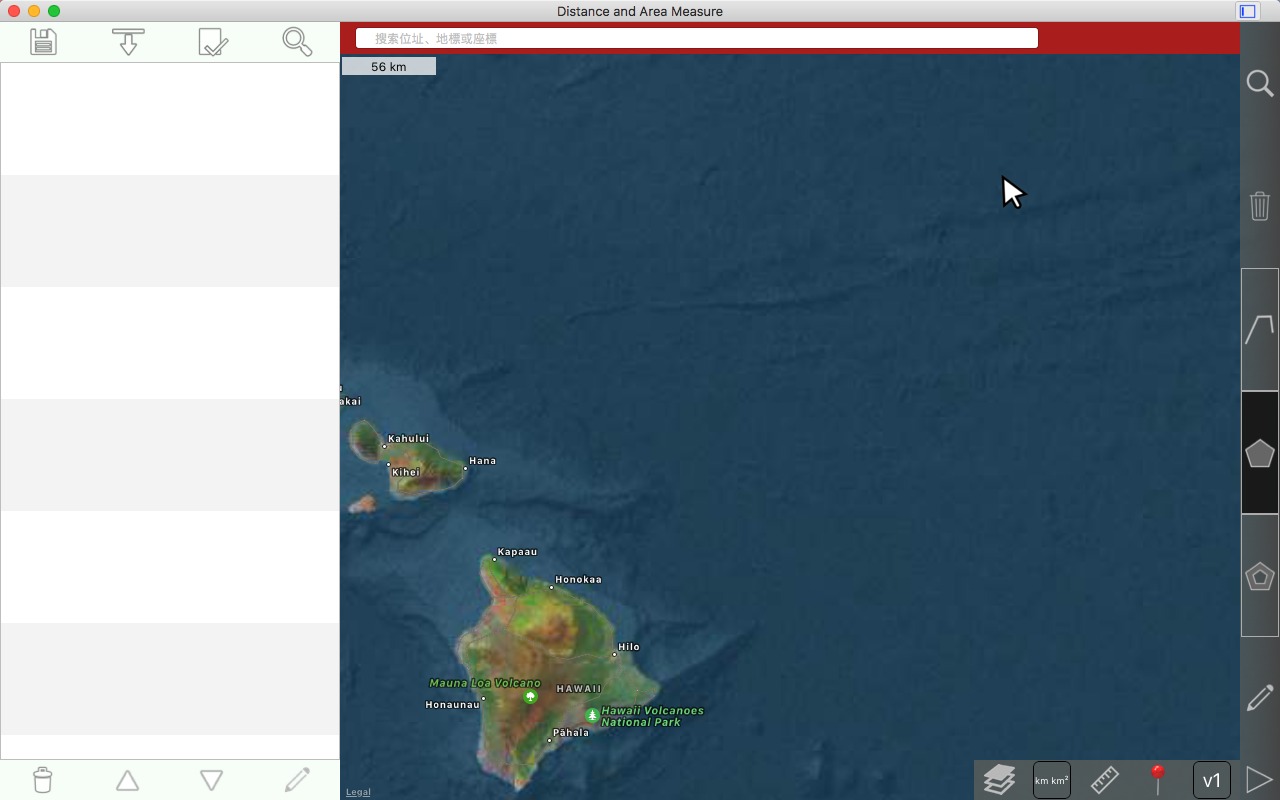Click the document checkmark icon

click(213, 41)
